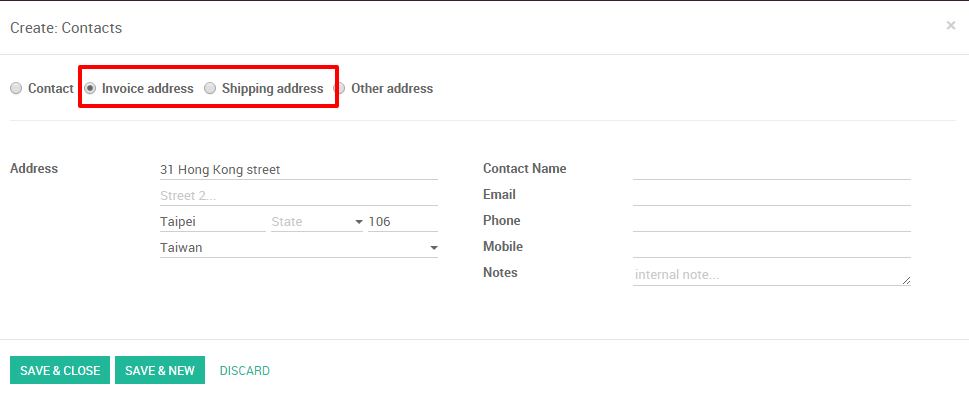
Task: Click the Mobile label
Action: pyautogui.click(x=503, y=246)
